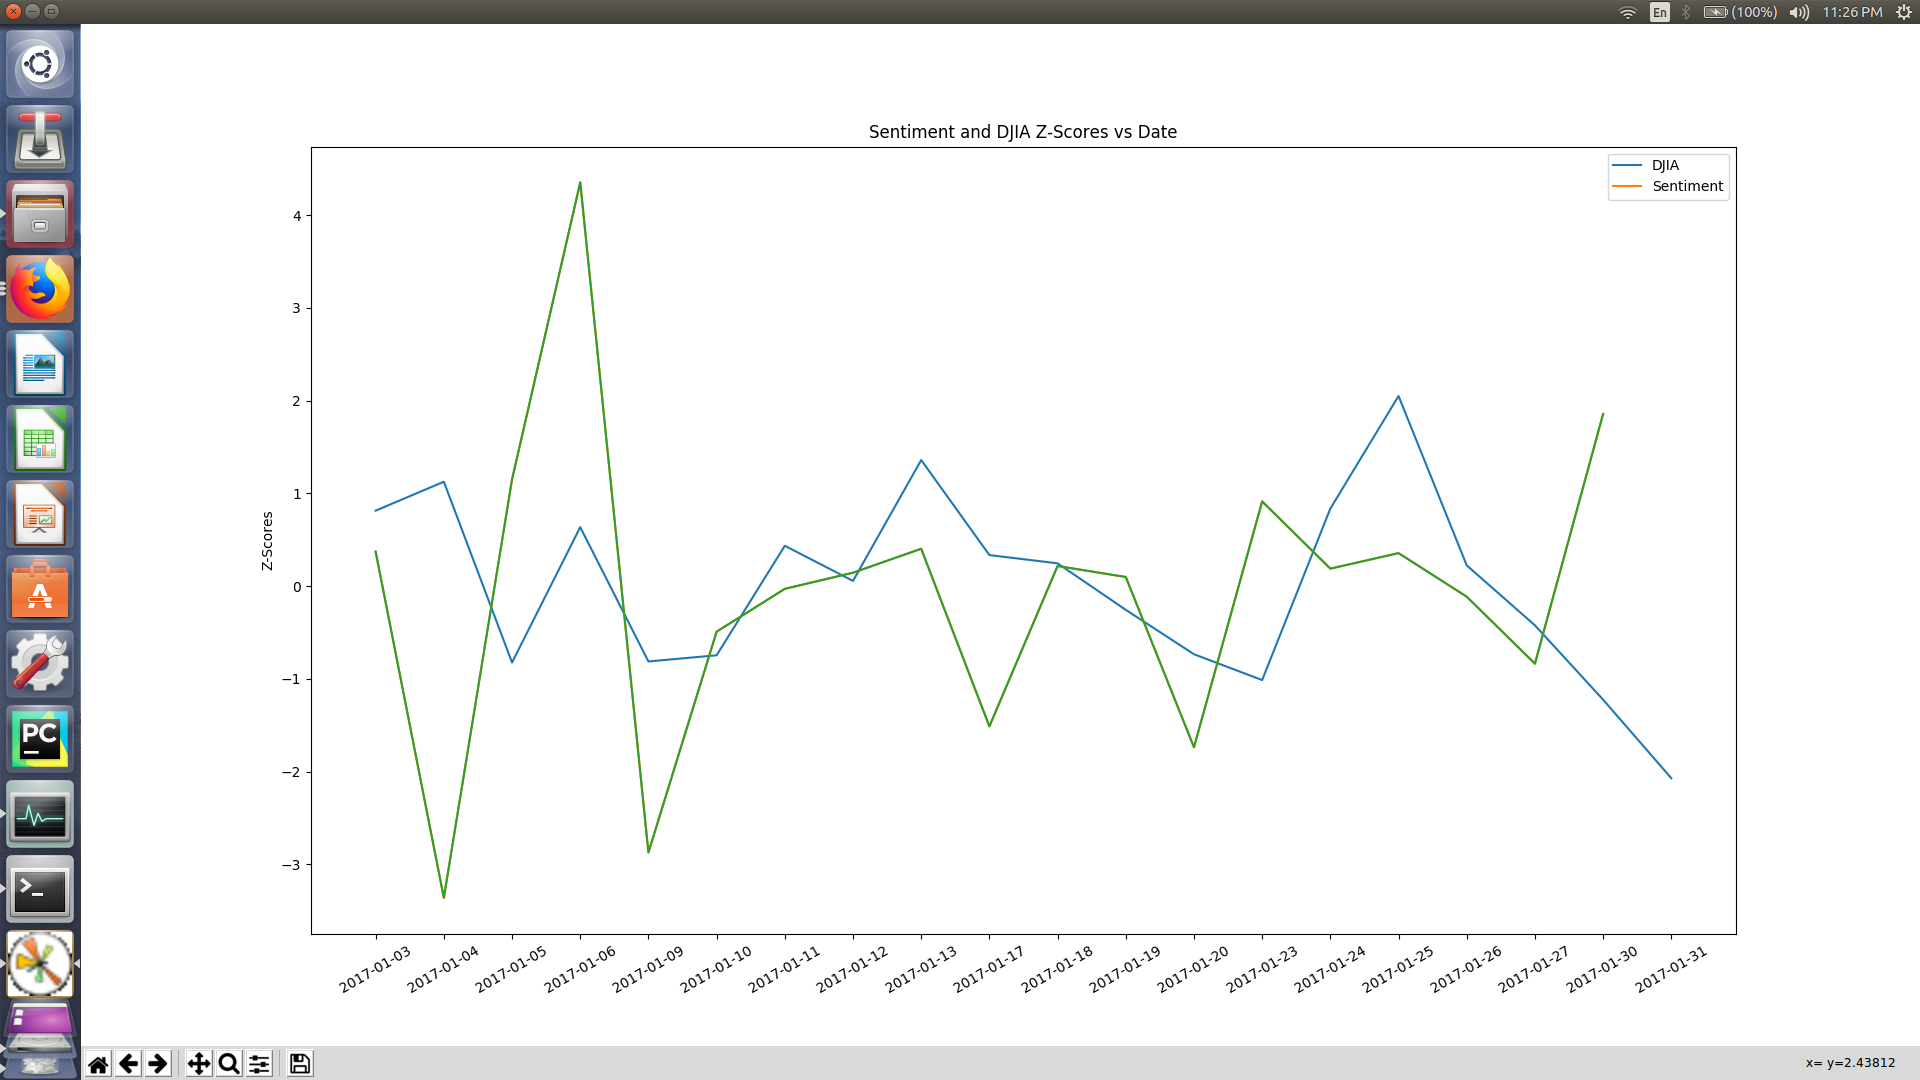Viewport: 1920px width, 1080px height.
Task: Save the figure with floppy icon
Action: pos(300,1064)
